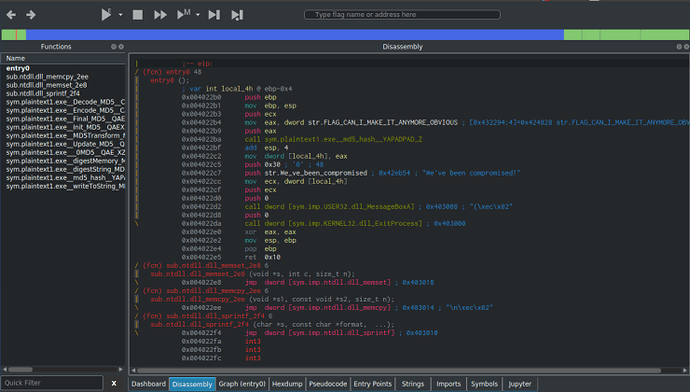Open the Jupyter tab
The image size is (690, 392).
tap(520, 384)
